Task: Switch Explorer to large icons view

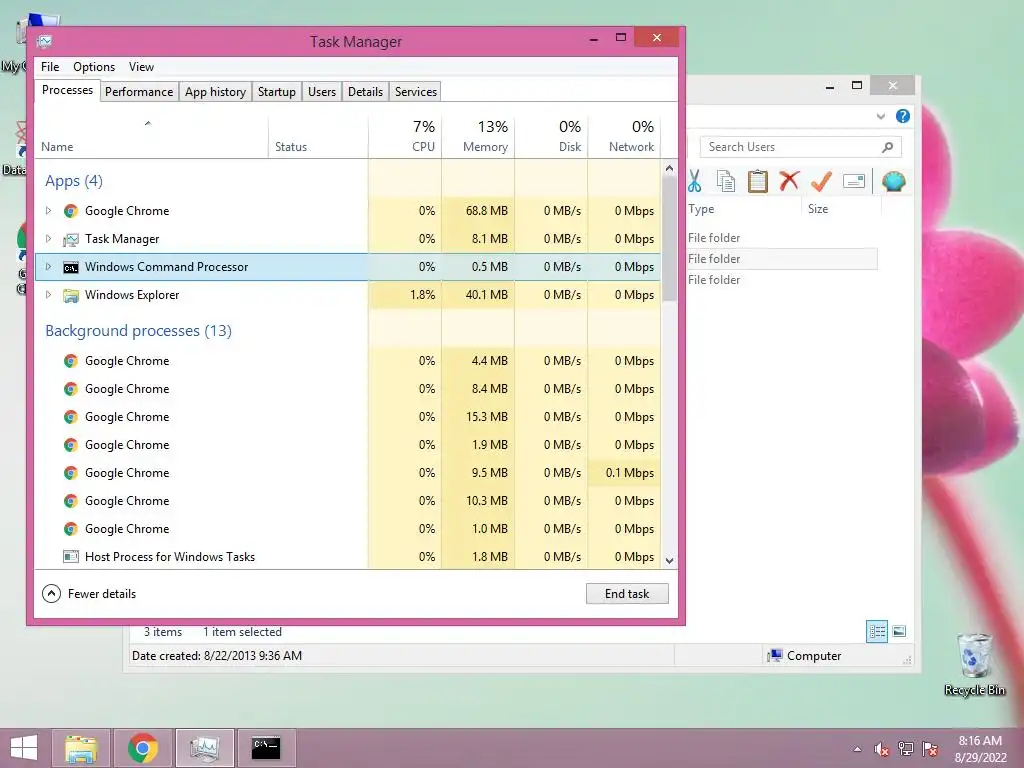Action: coord(899,631)
